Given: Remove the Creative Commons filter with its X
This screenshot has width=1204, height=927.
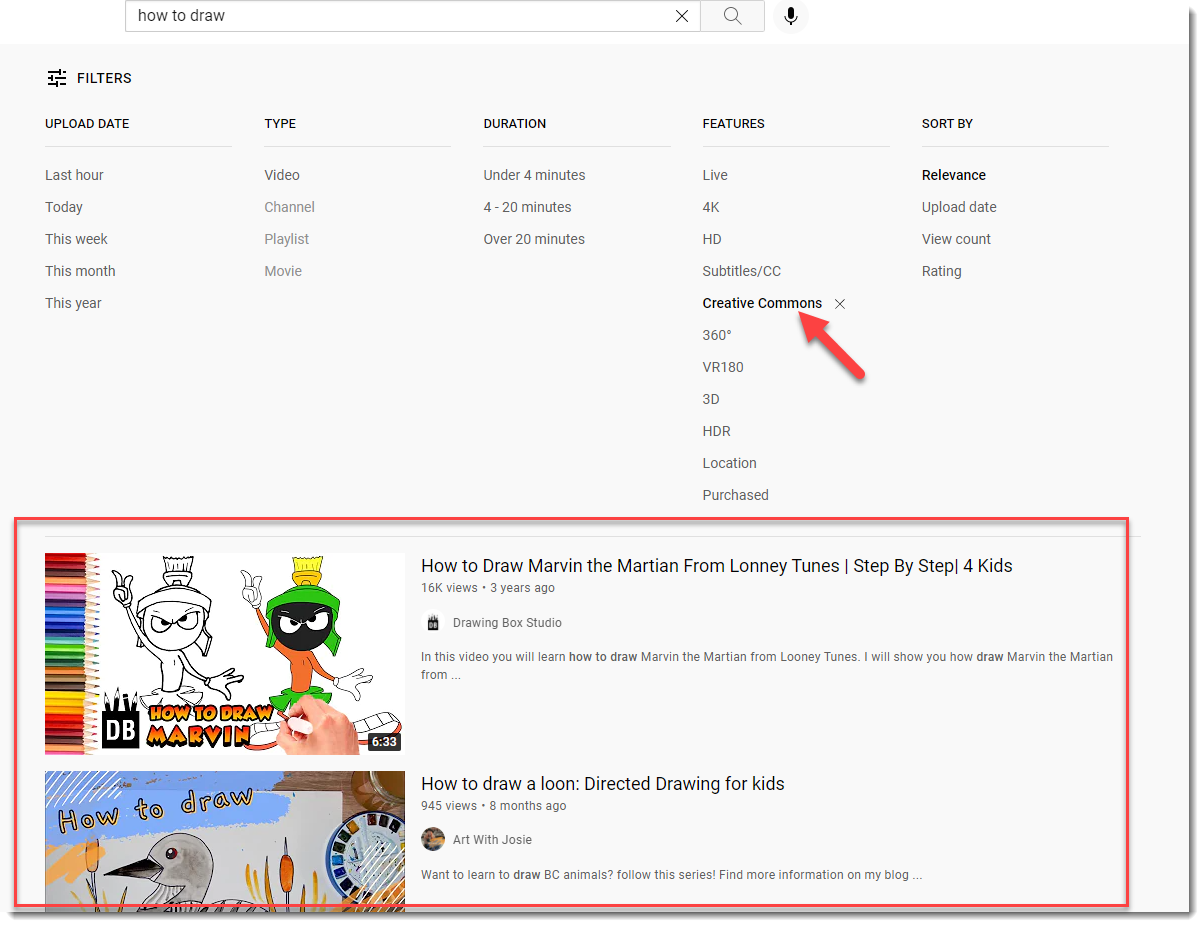Looking at the screenshot, I should pos(840,303).
